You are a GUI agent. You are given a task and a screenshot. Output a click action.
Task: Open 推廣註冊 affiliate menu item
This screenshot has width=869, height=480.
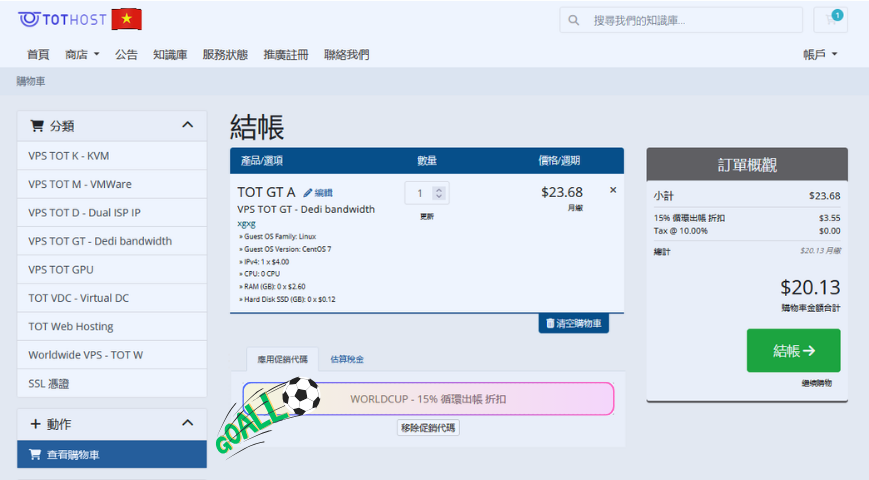click(286, 54)
